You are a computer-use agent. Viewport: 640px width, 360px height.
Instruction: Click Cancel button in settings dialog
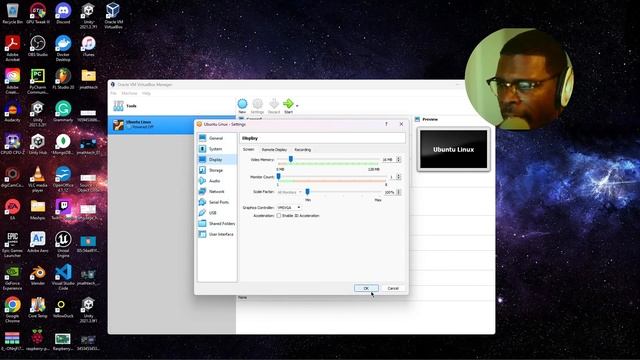(x=393, y=288)
